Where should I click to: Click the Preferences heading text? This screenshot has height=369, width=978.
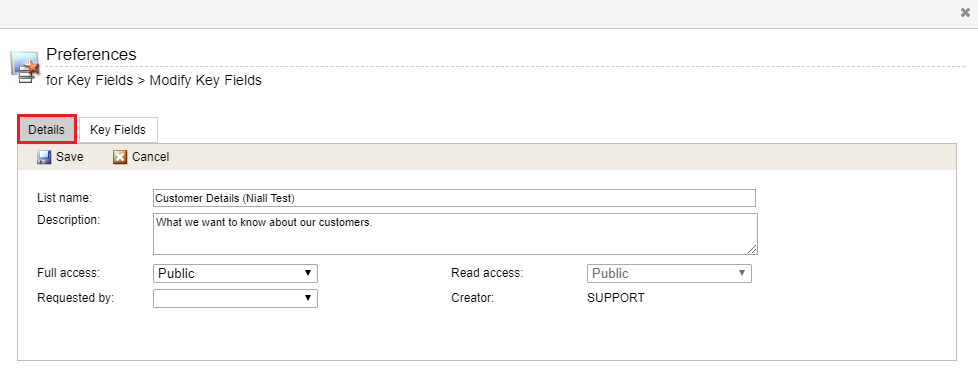click(91, 54)
